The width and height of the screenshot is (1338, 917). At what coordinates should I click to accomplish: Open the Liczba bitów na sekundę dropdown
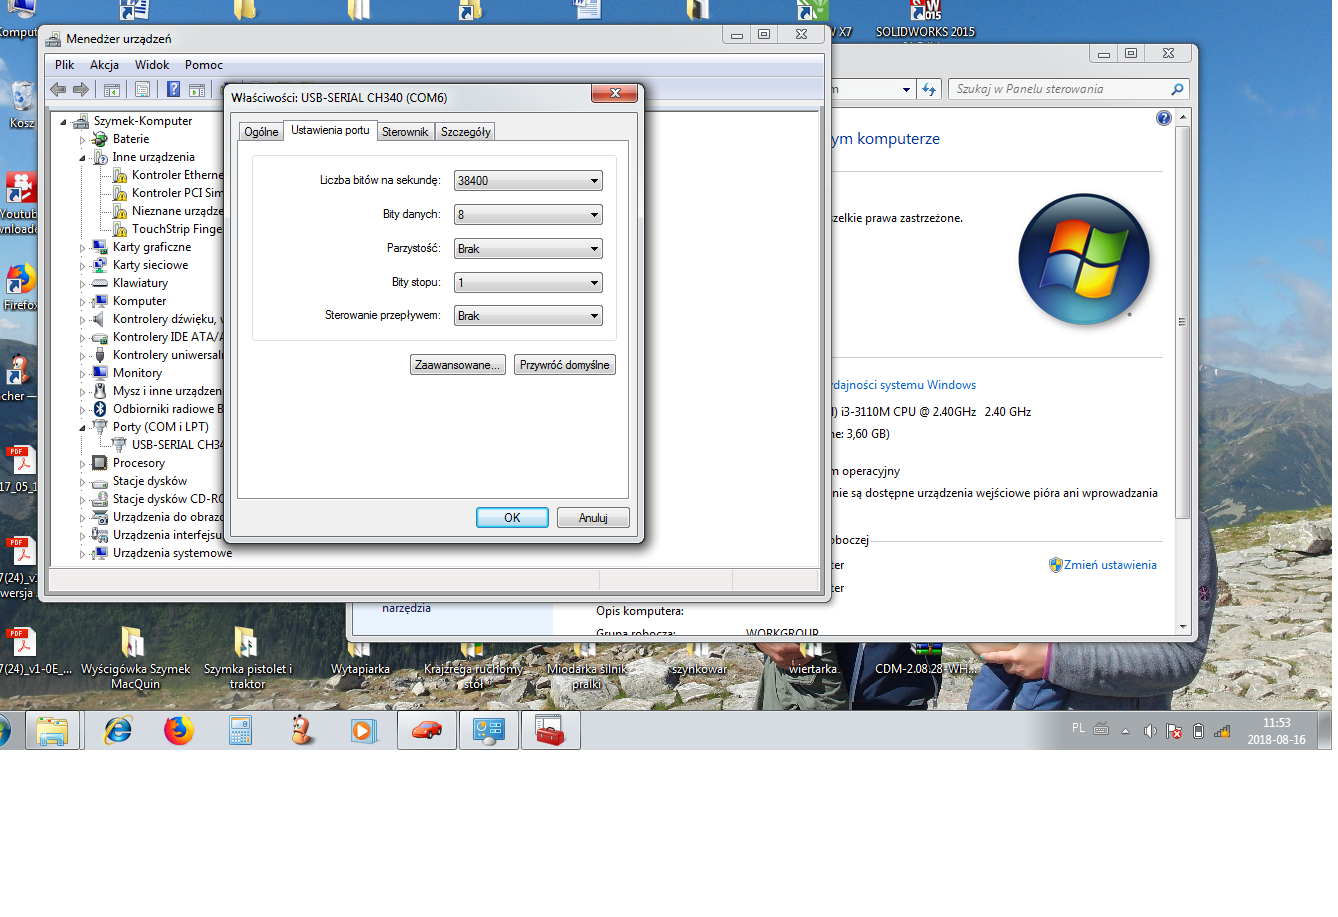[528, 181]
